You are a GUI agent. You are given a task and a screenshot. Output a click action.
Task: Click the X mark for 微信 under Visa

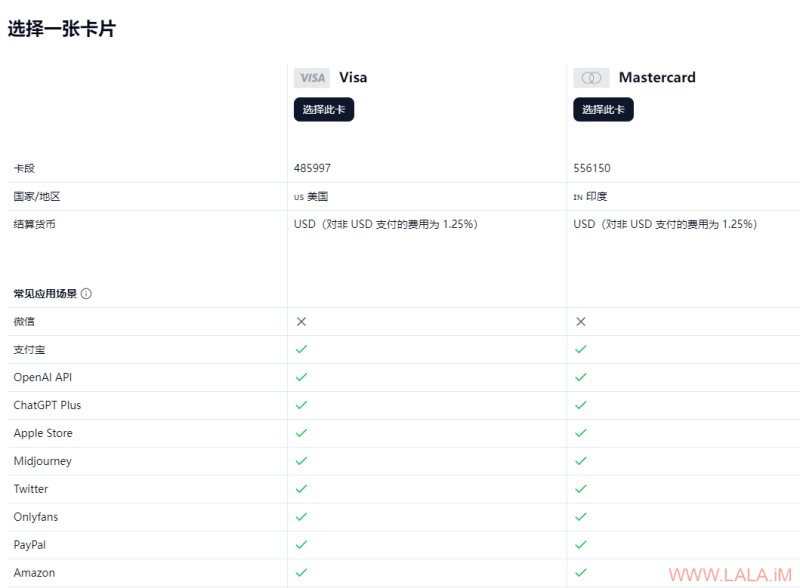tap(302, 322)
